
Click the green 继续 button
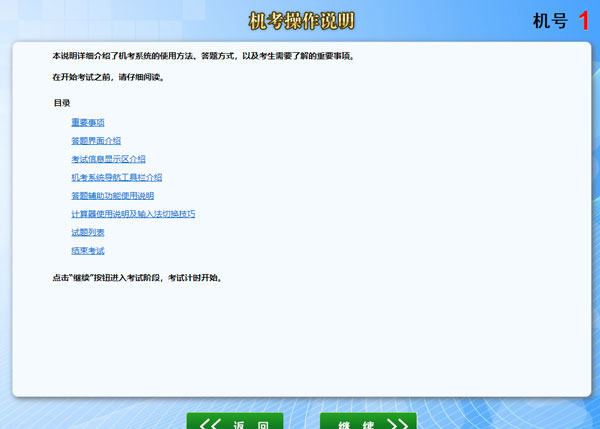(x=368, y=421)
